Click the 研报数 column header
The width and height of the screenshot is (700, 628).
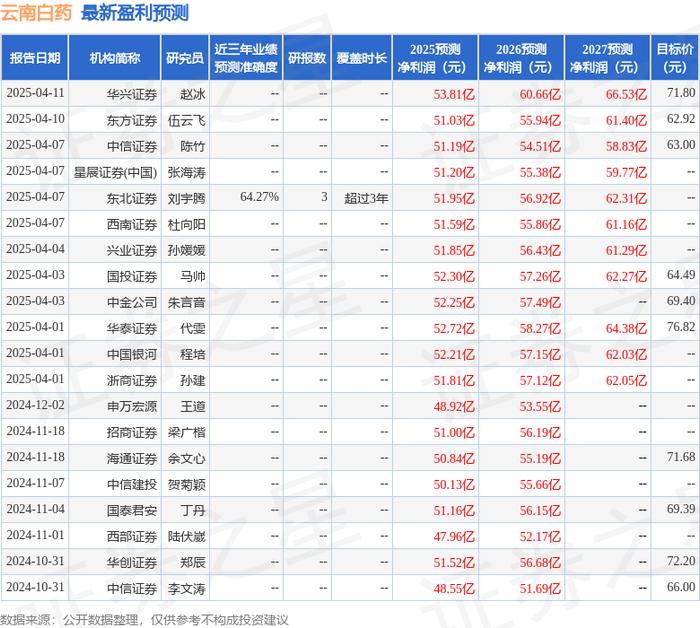[307, 58]
